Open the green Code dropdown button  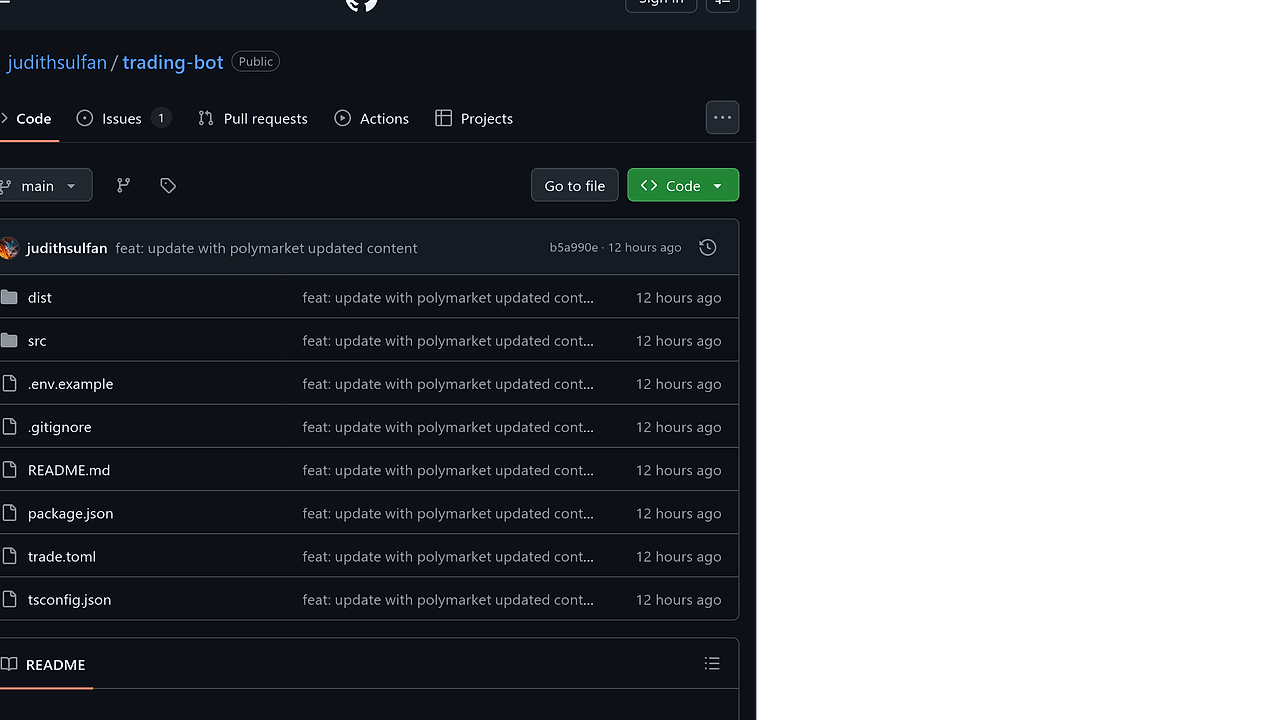(683, 185)
